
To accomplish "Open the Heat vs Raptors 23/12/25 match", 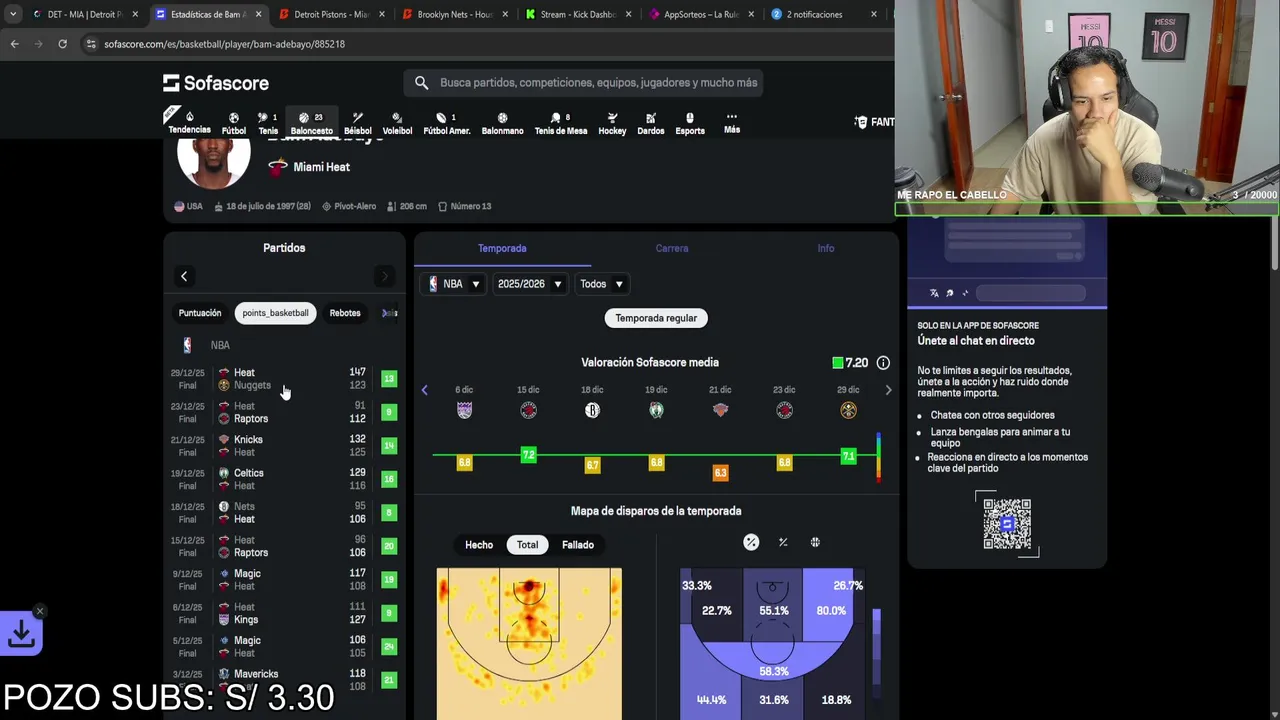I will pos(284,412).
